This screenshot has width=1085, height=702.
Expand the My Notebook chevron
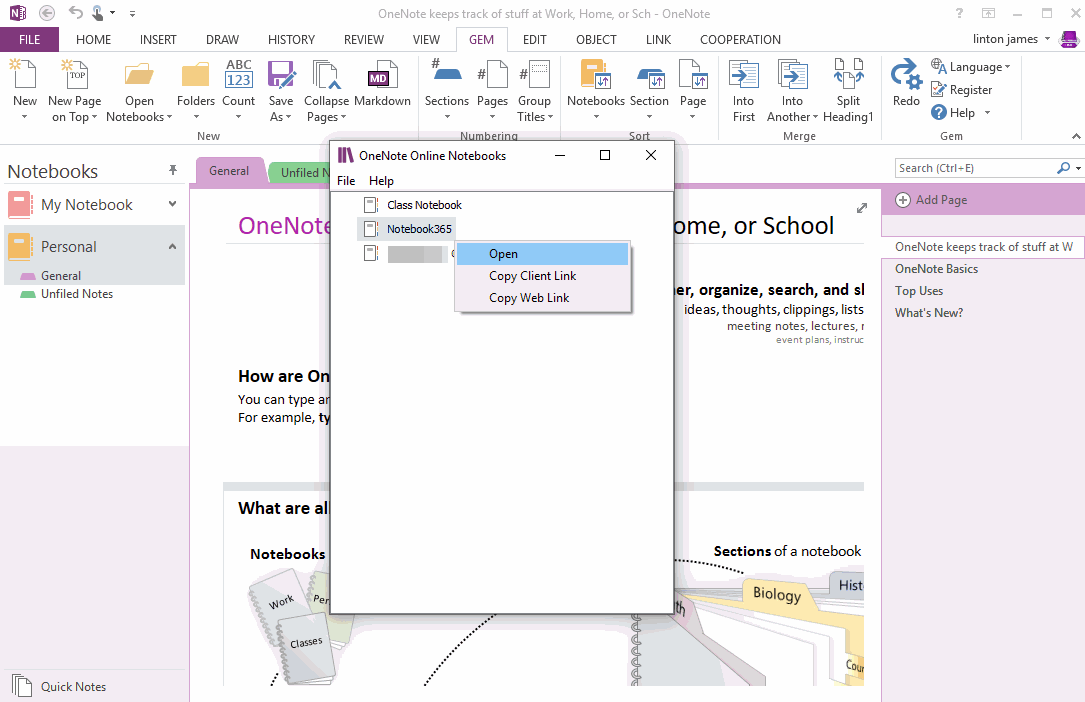pos(172,204)
